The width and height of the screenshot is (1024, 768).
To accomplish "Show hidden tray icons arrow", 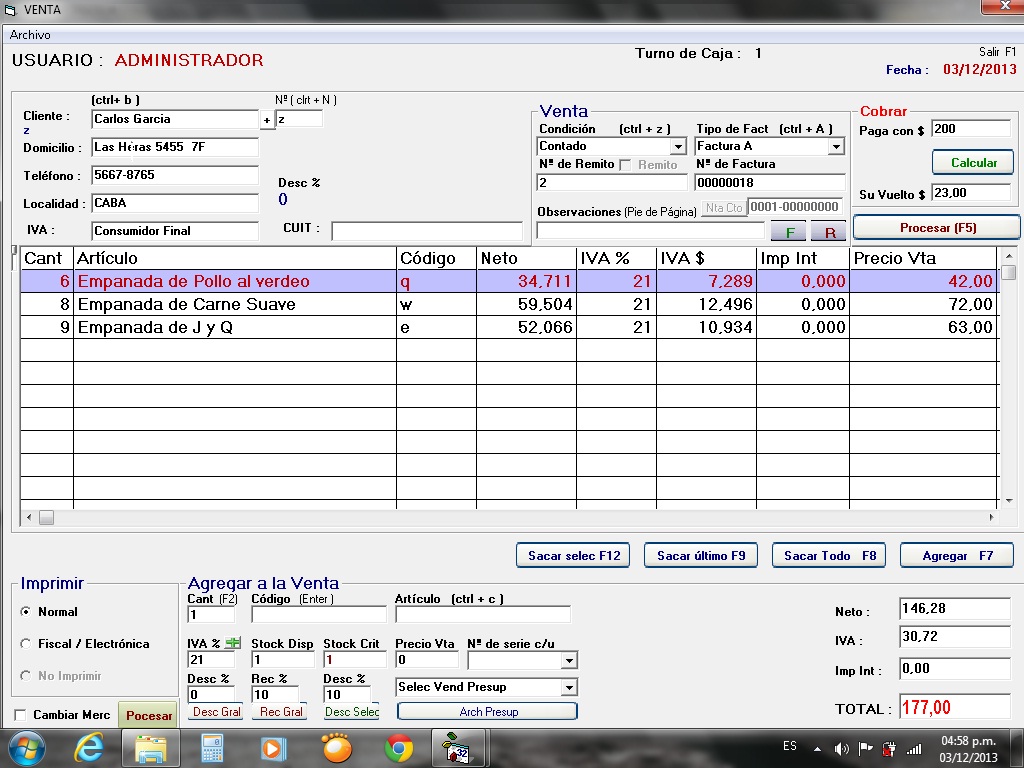I will tap(817, 749).
